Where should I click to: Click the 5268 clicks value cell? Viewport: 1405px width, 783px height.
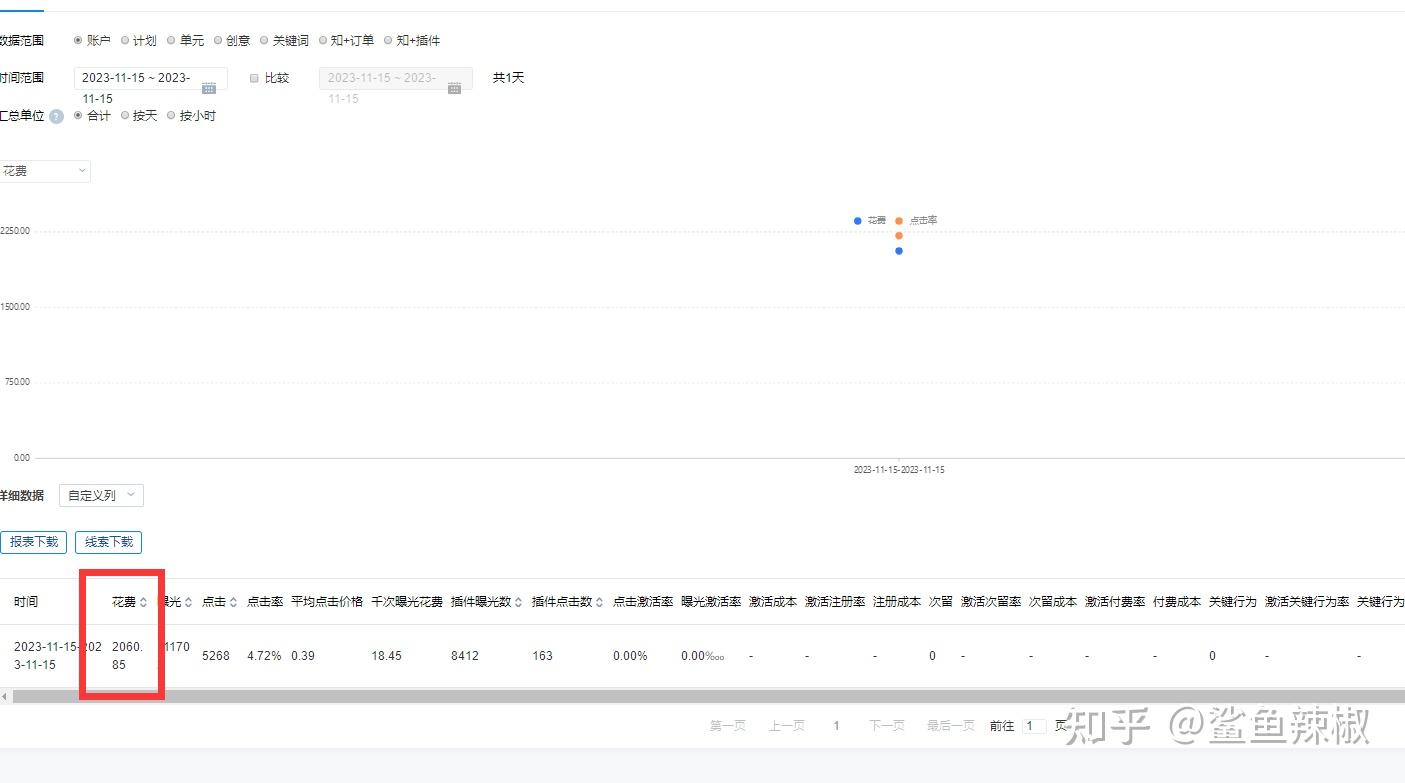click(216, 656)
